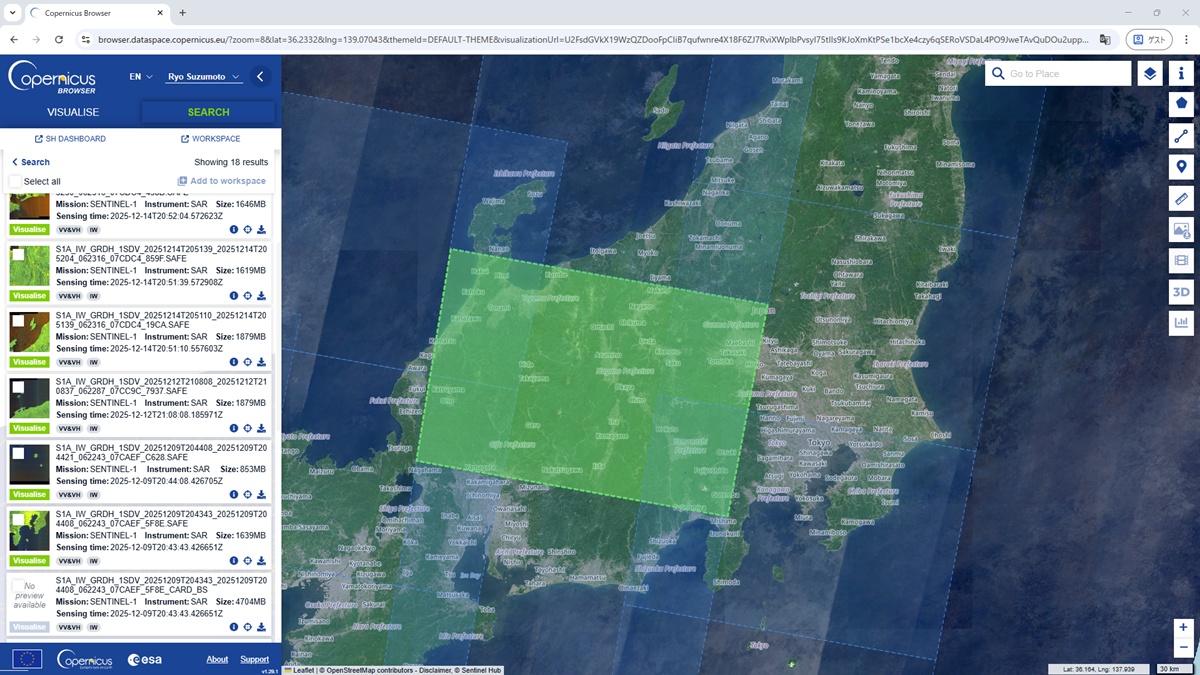
Task: Activate the ruler measure tool
Action: (x=1181, y=199)
